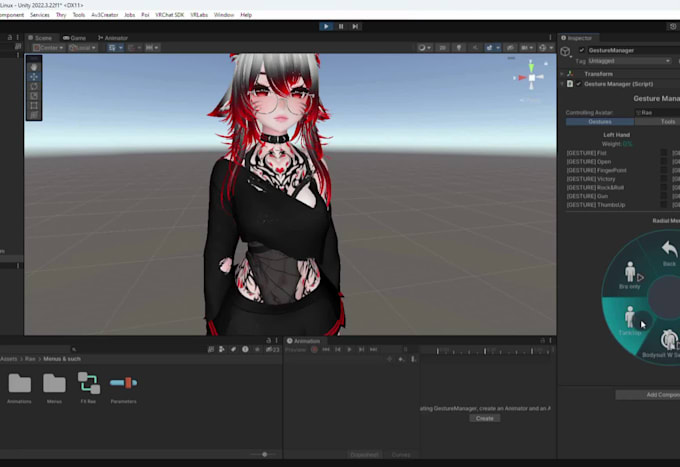Adjust the project icon size slider
Image resolution: width=680 pixels, height=467 pixels.
(x=265, y=454)
